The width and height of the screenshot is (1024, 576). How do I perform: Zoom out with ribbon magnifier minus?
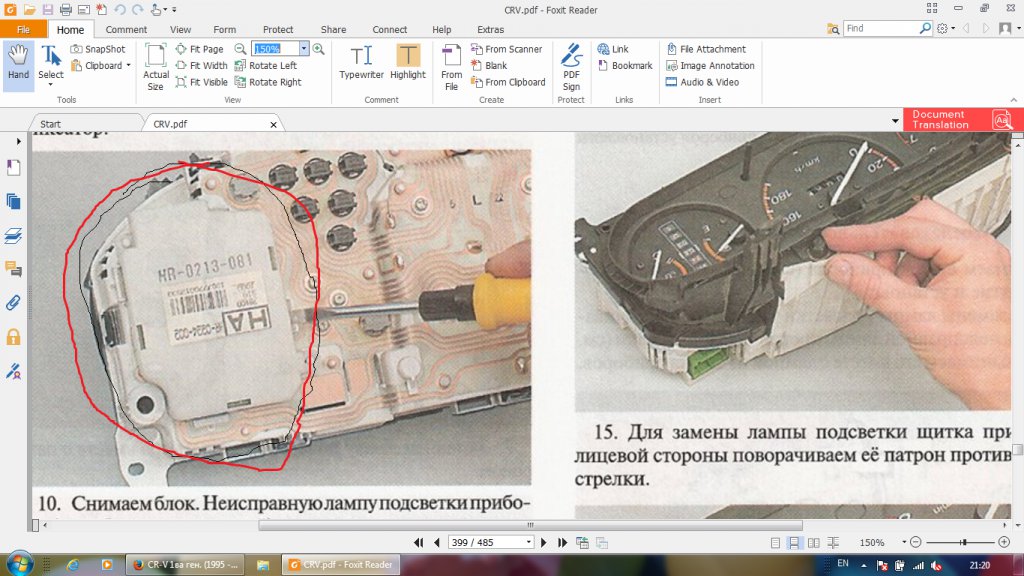pos(240,49)
